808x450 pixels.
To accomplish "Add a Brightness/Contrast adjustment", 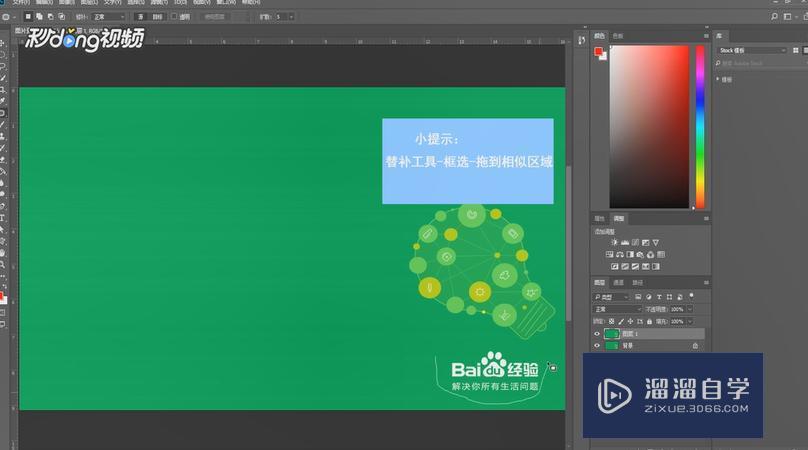I will tap(614, 242).
